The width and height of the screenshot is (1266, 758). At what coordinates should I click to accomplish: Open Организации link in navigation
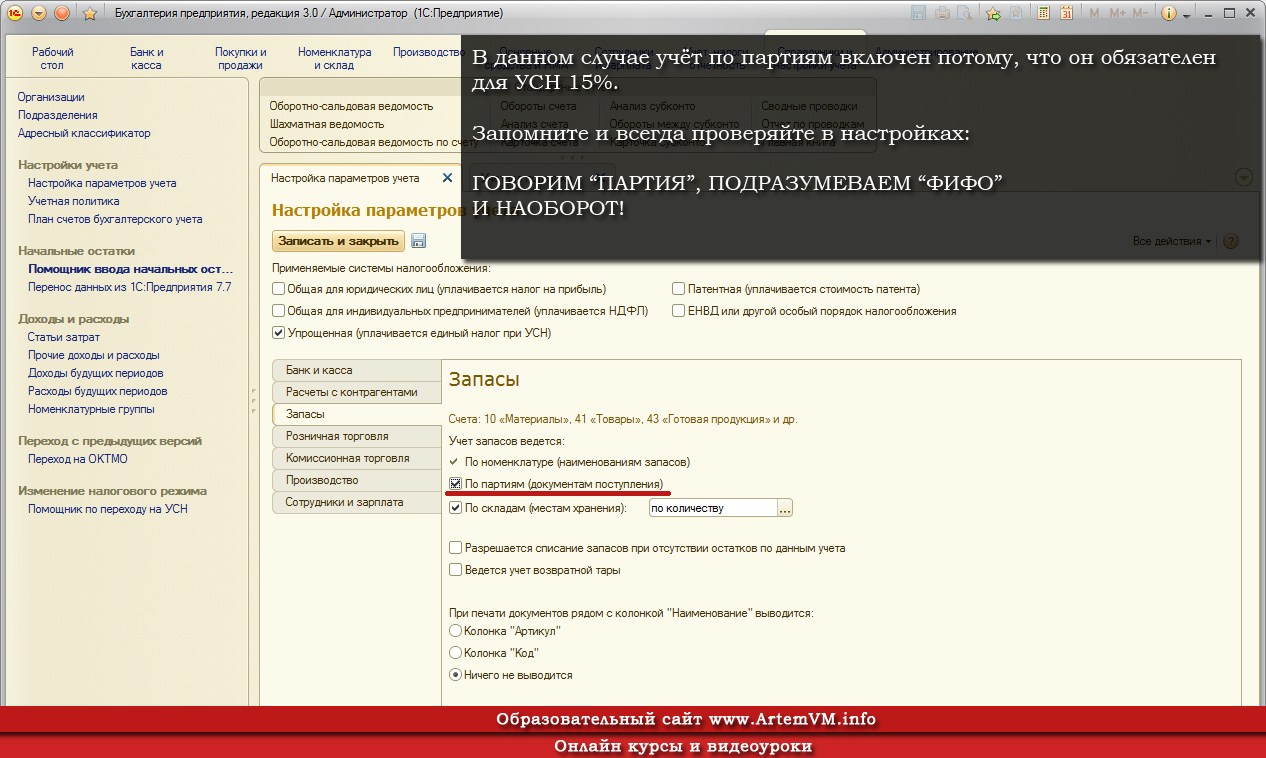point(51,97)
